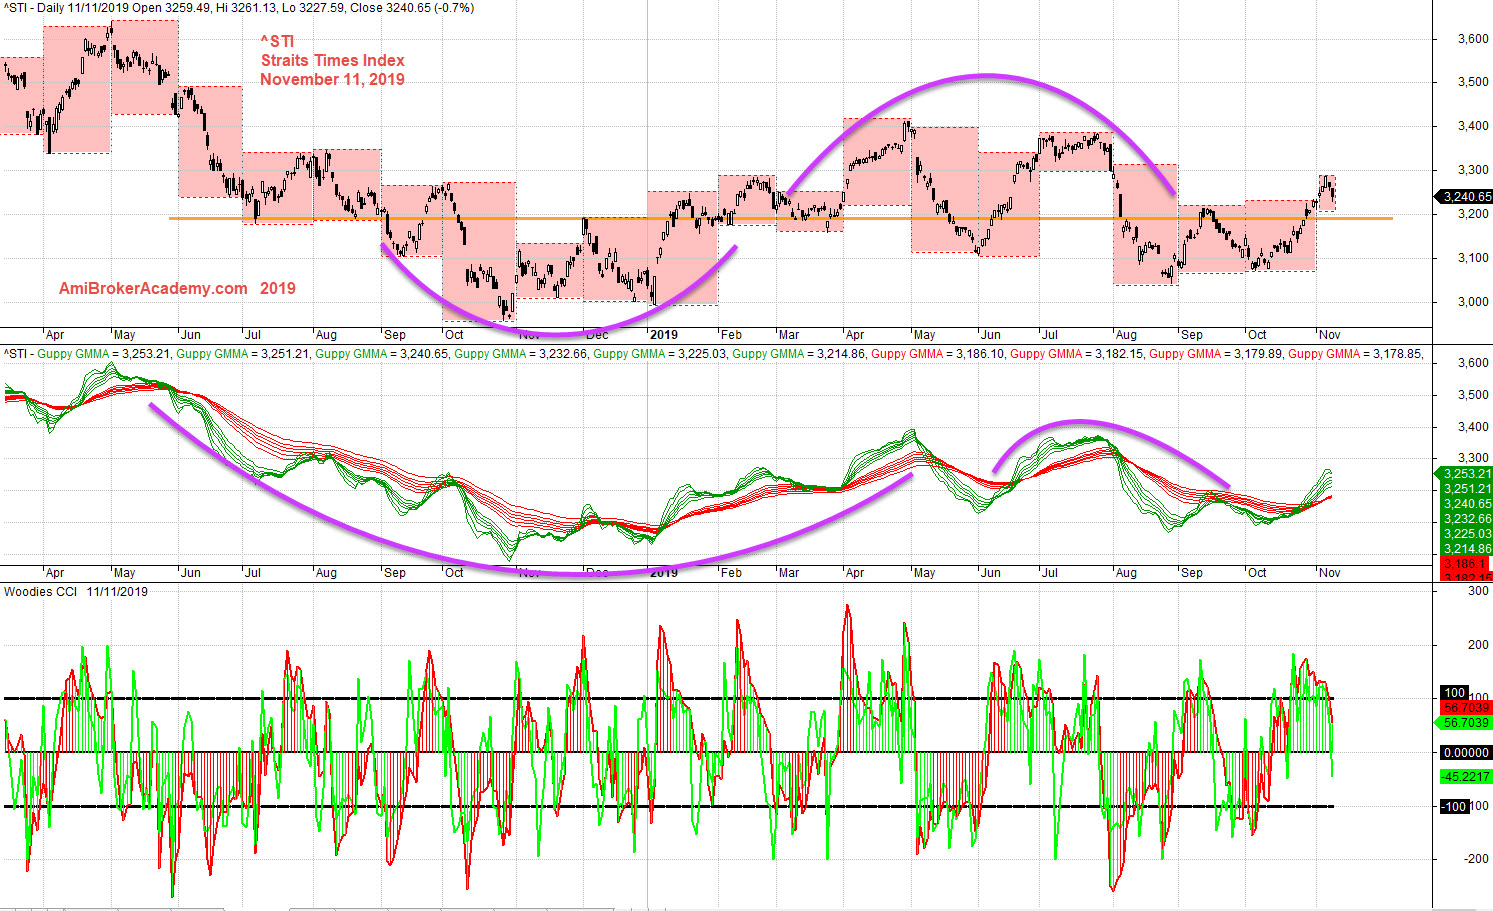Select the black 100 level tag in CCI pane
This screenshot has height=911, width=1493.
pos(1454,693)
